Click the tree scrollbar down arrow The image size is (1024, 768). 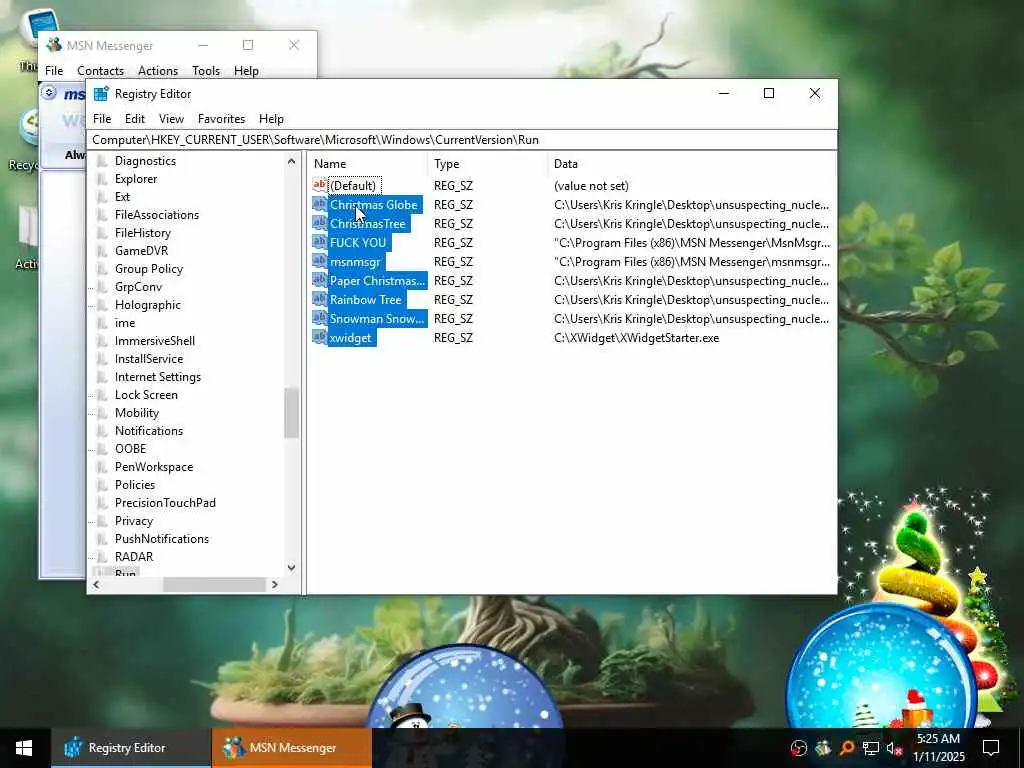[291, 568]
